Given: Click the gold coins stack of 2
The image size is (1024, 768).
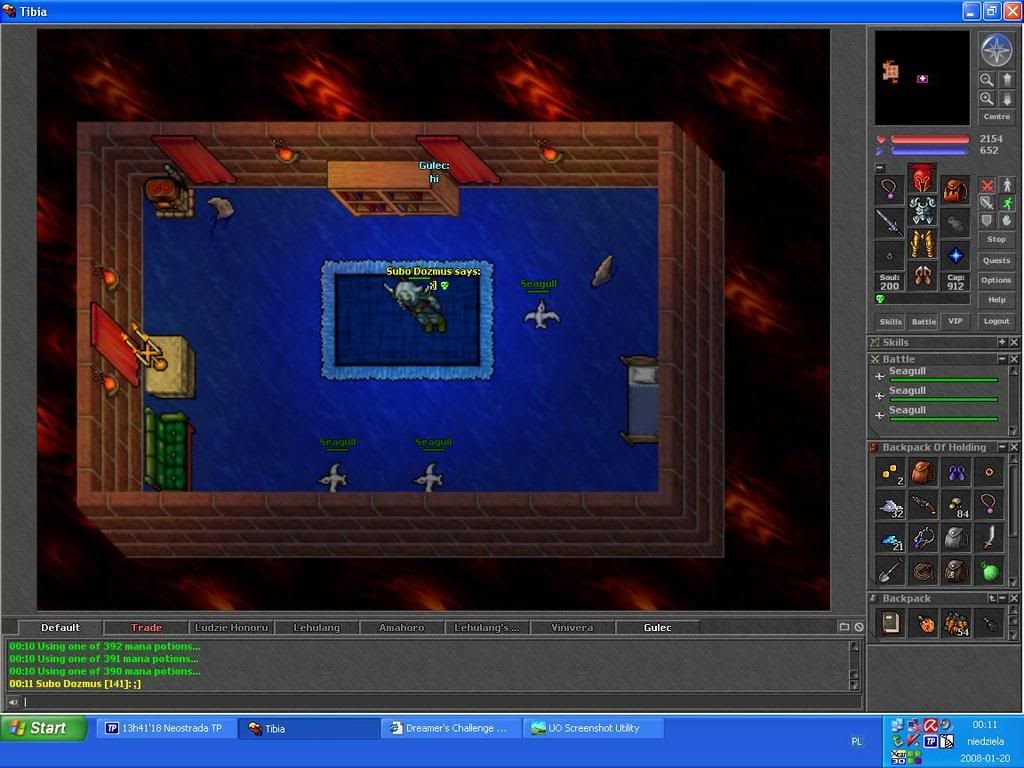Looking at the screenshot, I should [890, 472].
